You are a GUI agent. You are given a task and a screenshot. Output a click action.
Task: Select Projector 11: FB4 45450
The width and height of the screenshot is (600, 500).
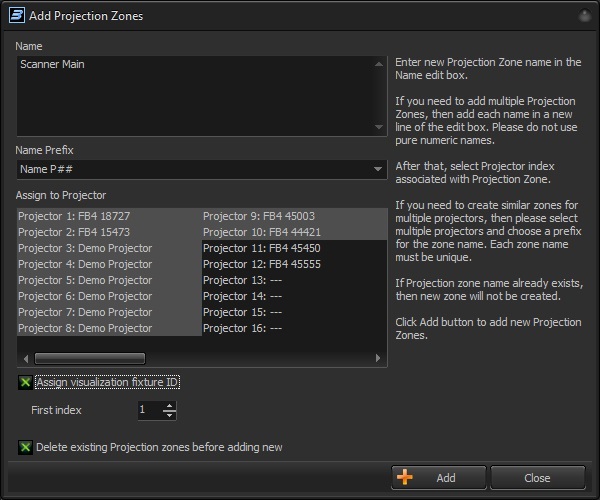(261, 248)
